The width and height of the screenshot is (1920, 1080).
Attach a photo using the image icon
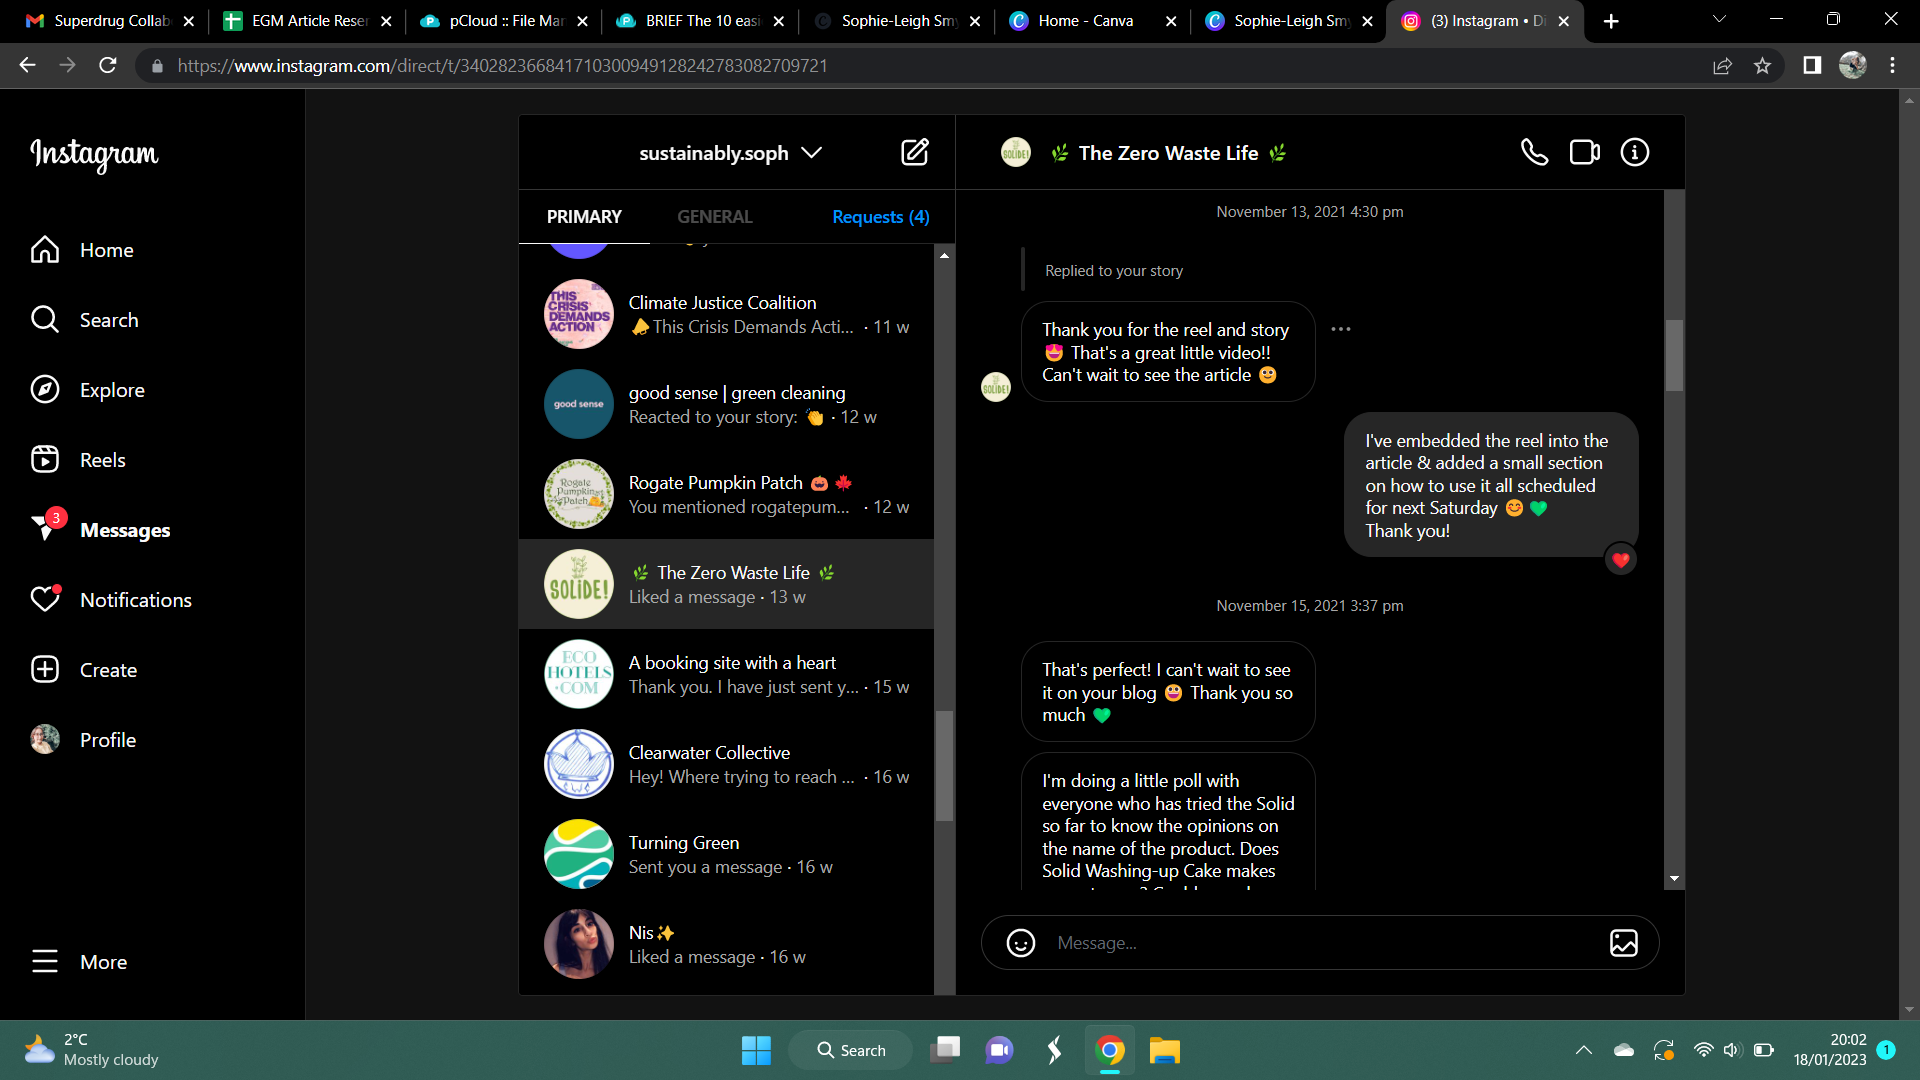[x=1623, y=943]
